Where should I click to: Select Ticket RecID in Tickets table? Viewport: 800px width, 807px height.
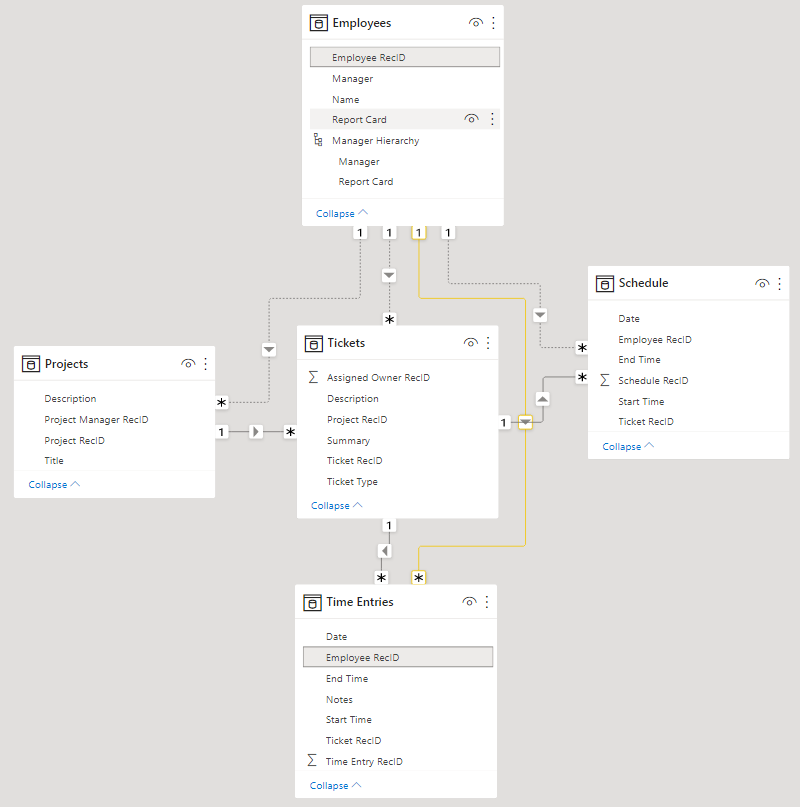pyautogui.click(x=354, y=461)
